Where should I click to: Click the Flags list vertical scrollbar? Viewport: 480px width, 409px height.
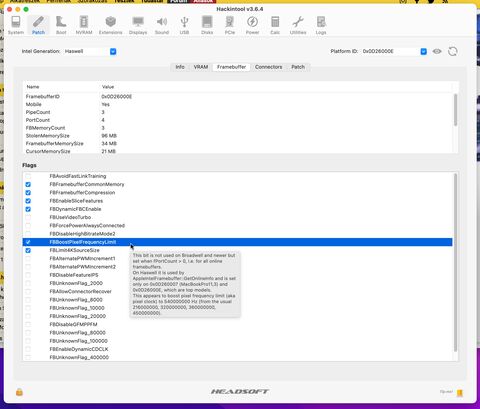[455, 262]
